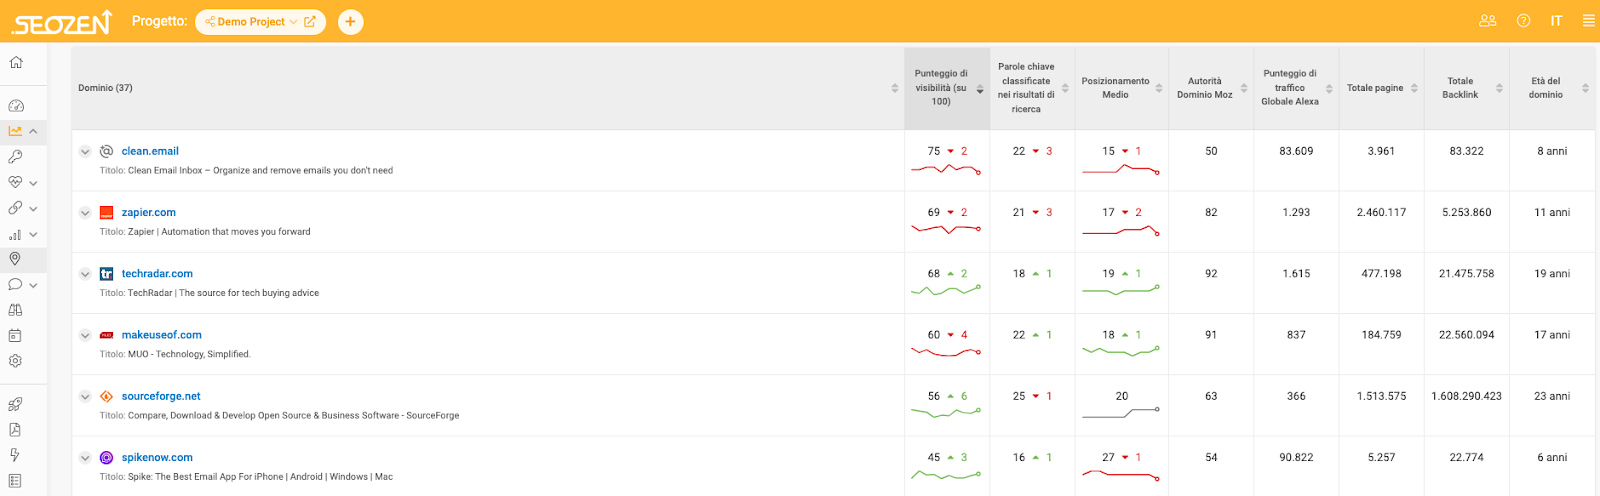Click backlink value 1.608.290.423
This screenshot has height=496, width=1600.
click(1466, 396)
